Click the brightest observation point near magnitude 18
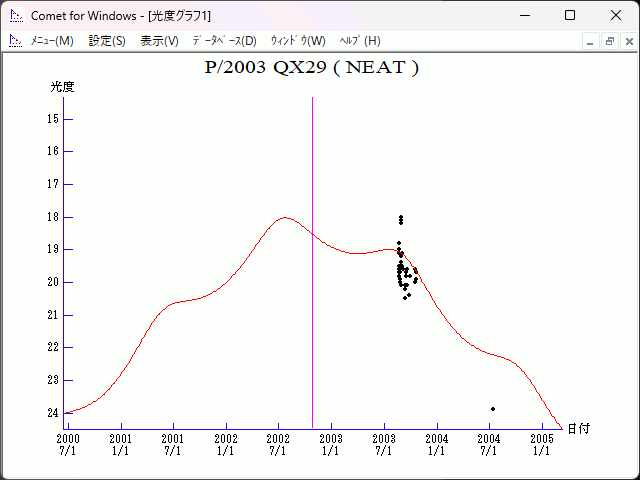The height and width of the screenshot is (480, 640). pos(401,217)
